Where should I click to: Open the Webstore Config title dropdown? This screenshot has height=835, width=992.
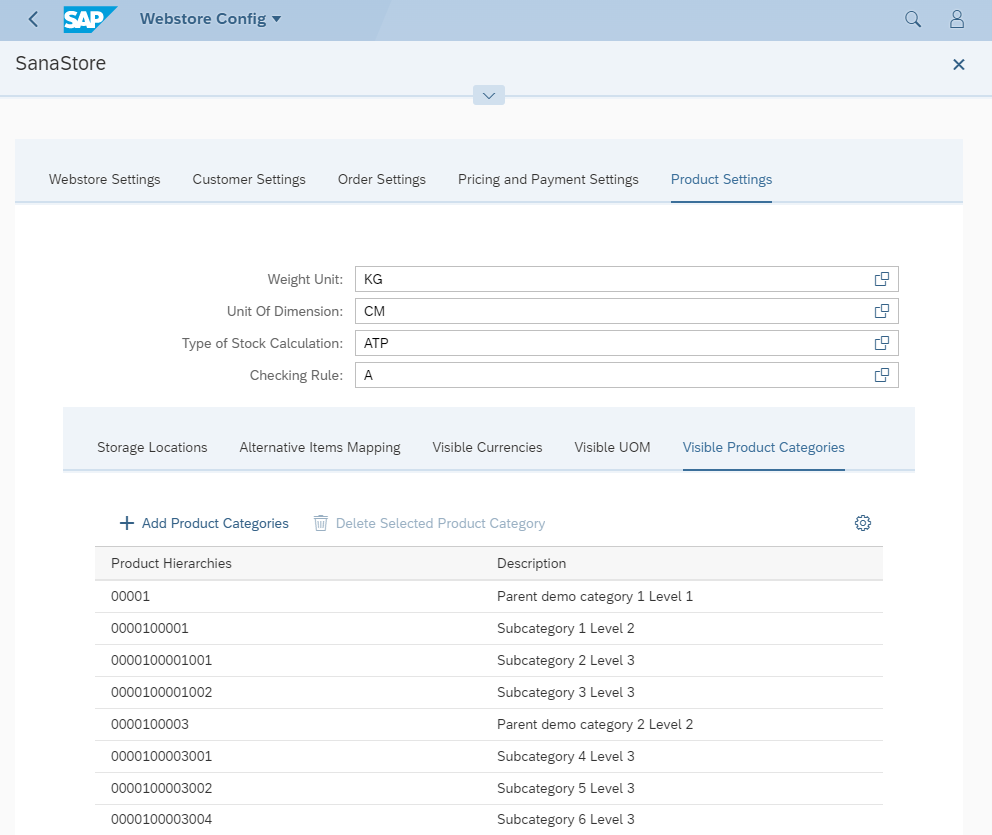210,18
